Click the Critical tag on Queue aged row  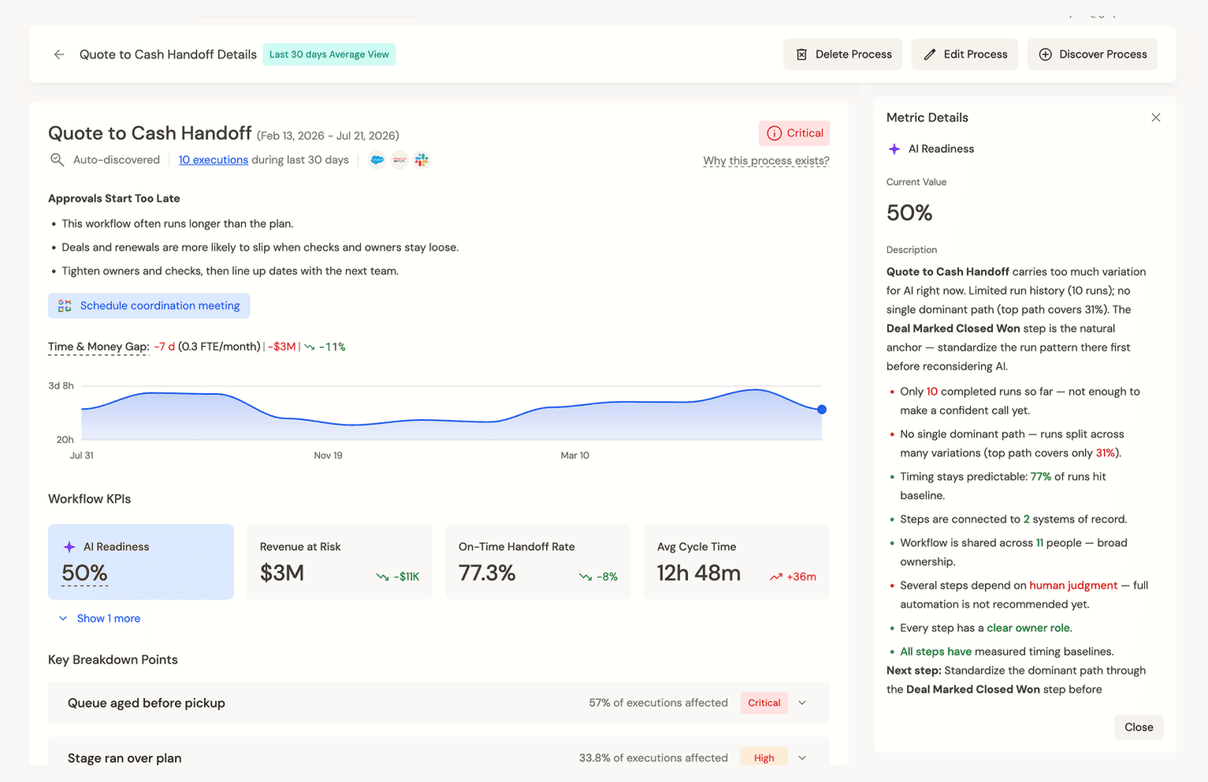click(x=764, y=703)
